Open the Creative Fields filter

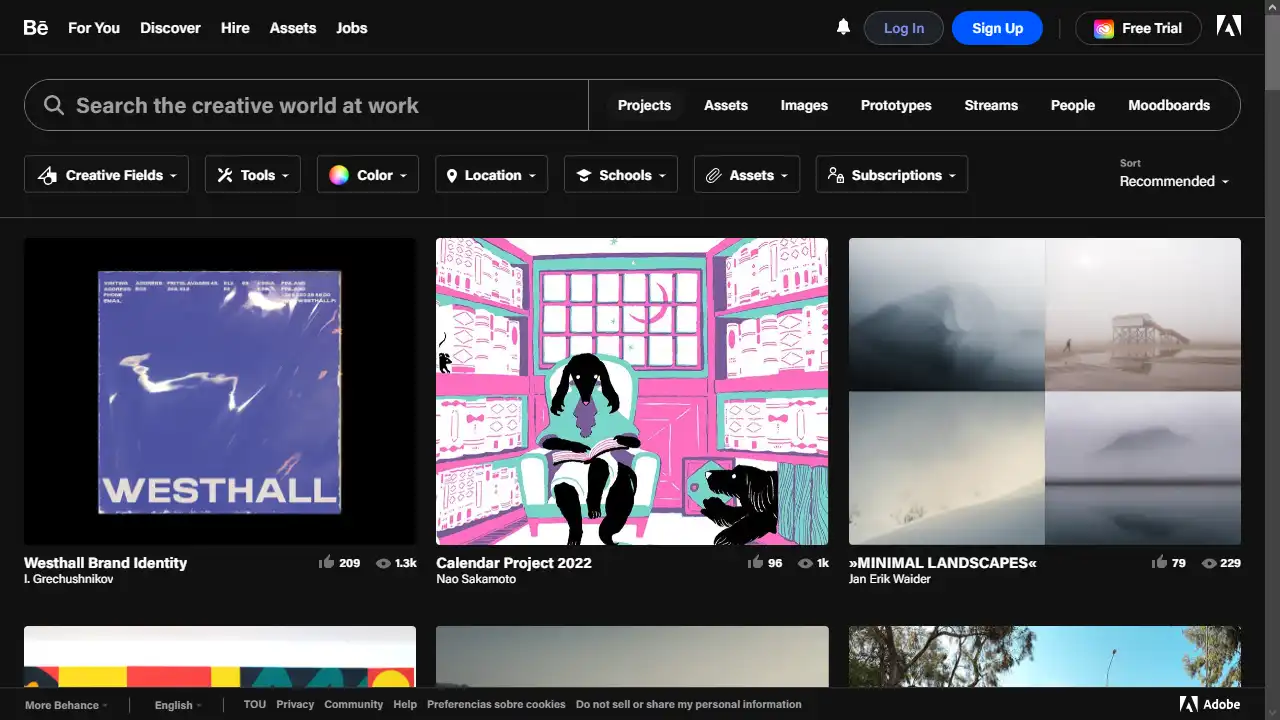105,174
